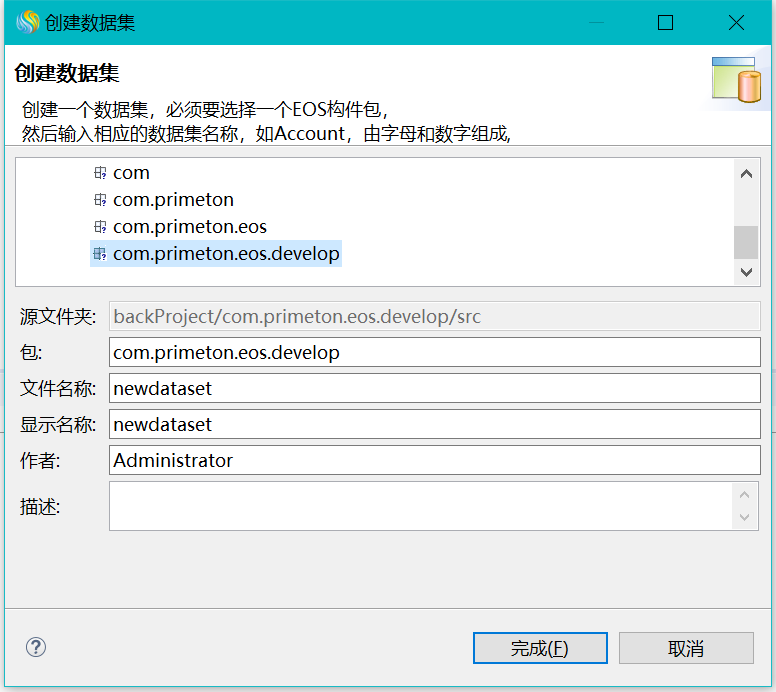The height and width of the screenshot is (692, 776).
Task: Focus the 文件名称 input field
Action: (434, 388)
